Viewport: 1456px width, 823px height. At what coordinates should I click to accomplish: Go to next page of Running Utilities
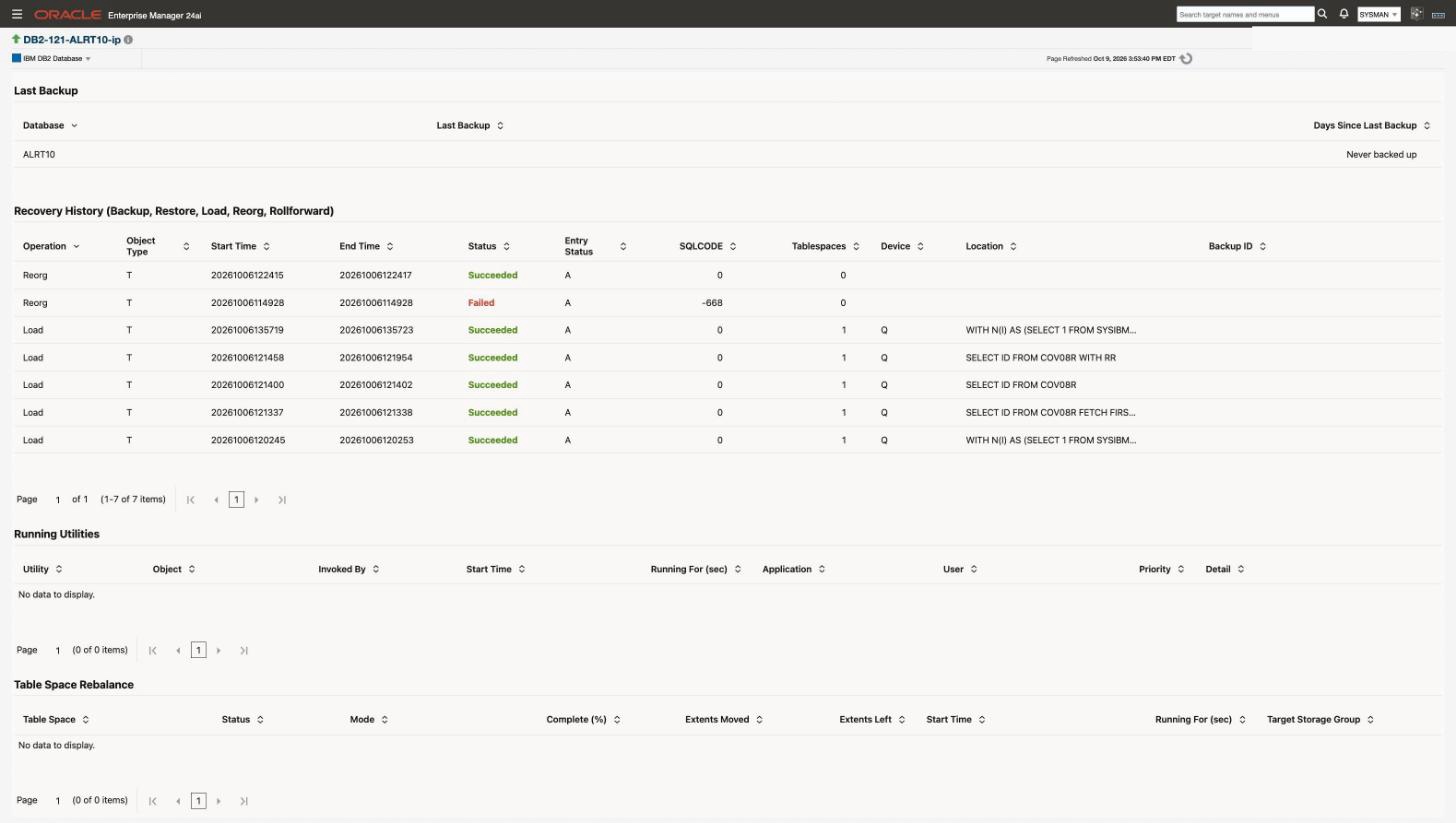(x=218, y=651)
